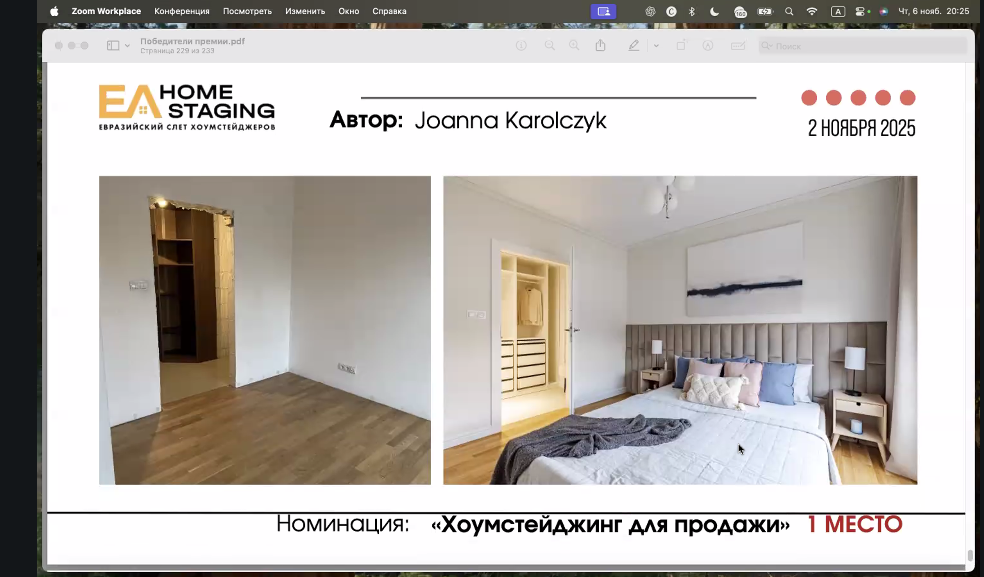Open Spotlight search

click(789, 11)
